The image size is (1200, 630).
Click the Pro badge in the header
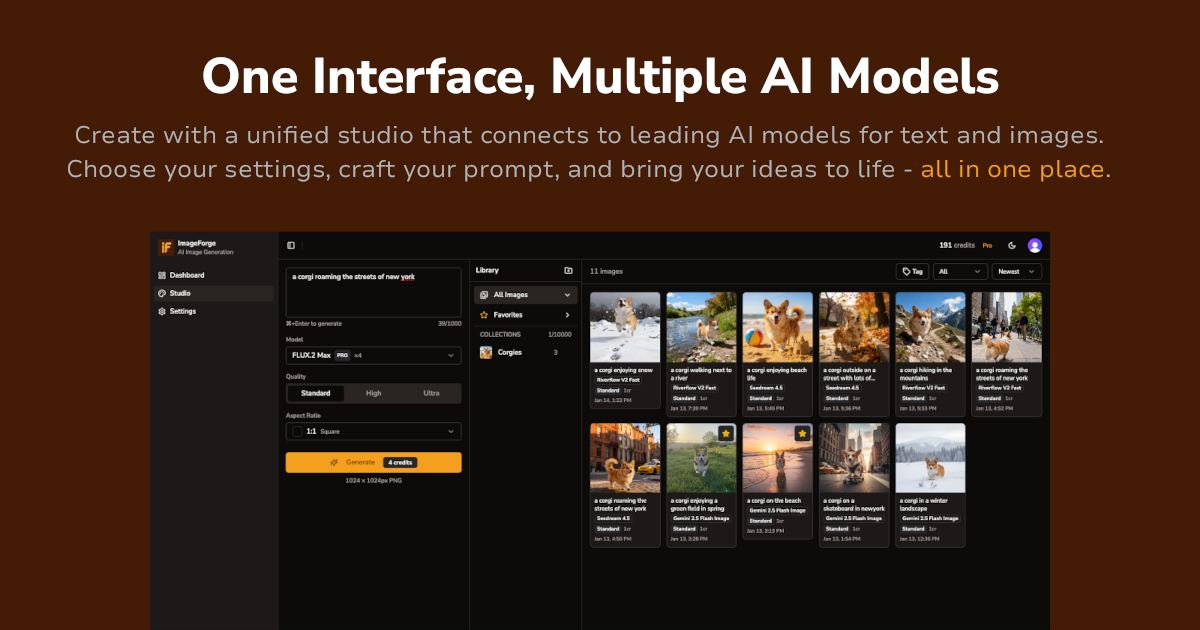pos(987,245)
